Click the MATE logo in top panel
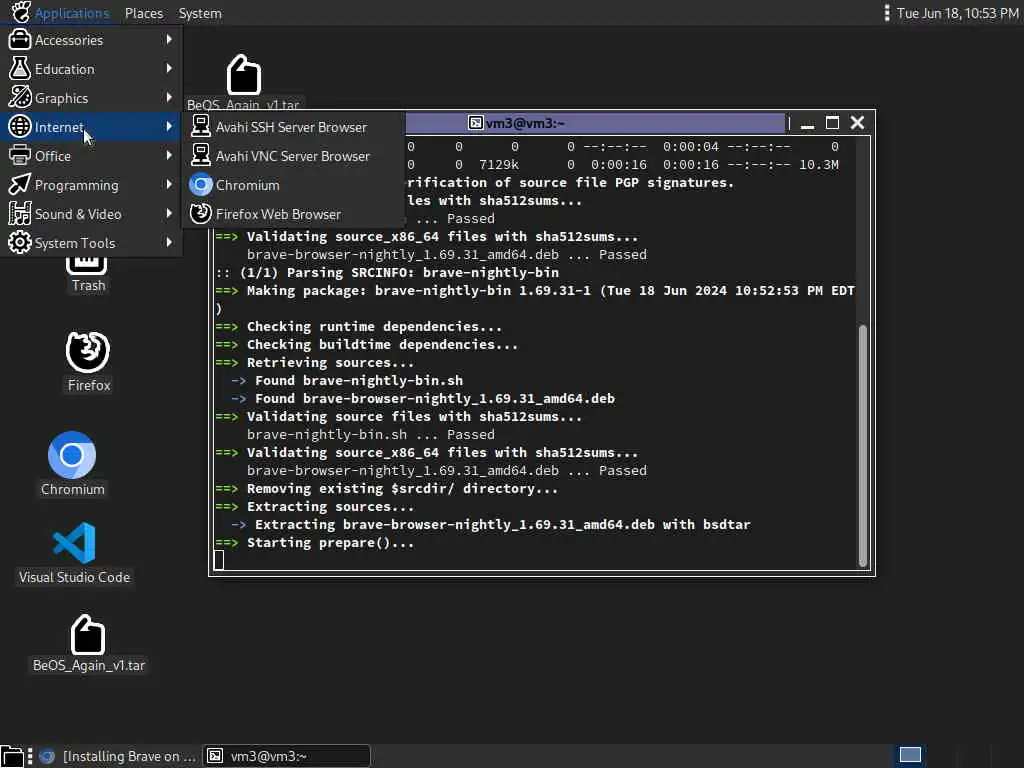1024x768 pixels. tap(20, 12)
